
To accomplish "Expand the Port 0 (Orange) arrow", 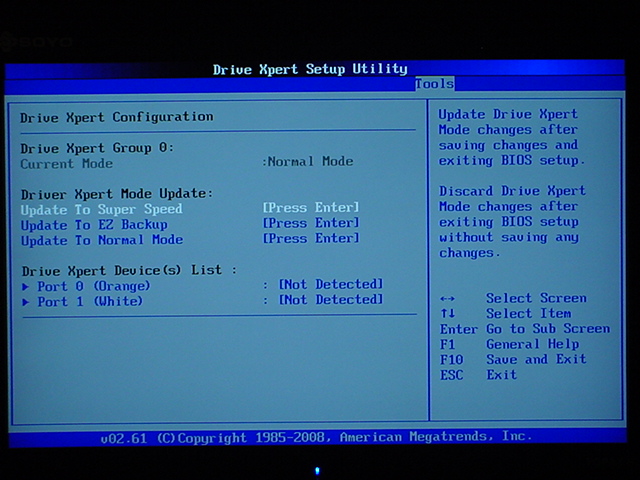I will pyautogui.click(x=26, y=287).
